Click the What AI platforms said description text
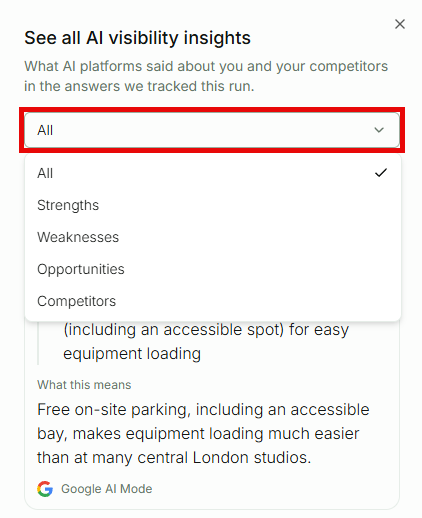The image size is (422, 518). click(x=206, y=76)
